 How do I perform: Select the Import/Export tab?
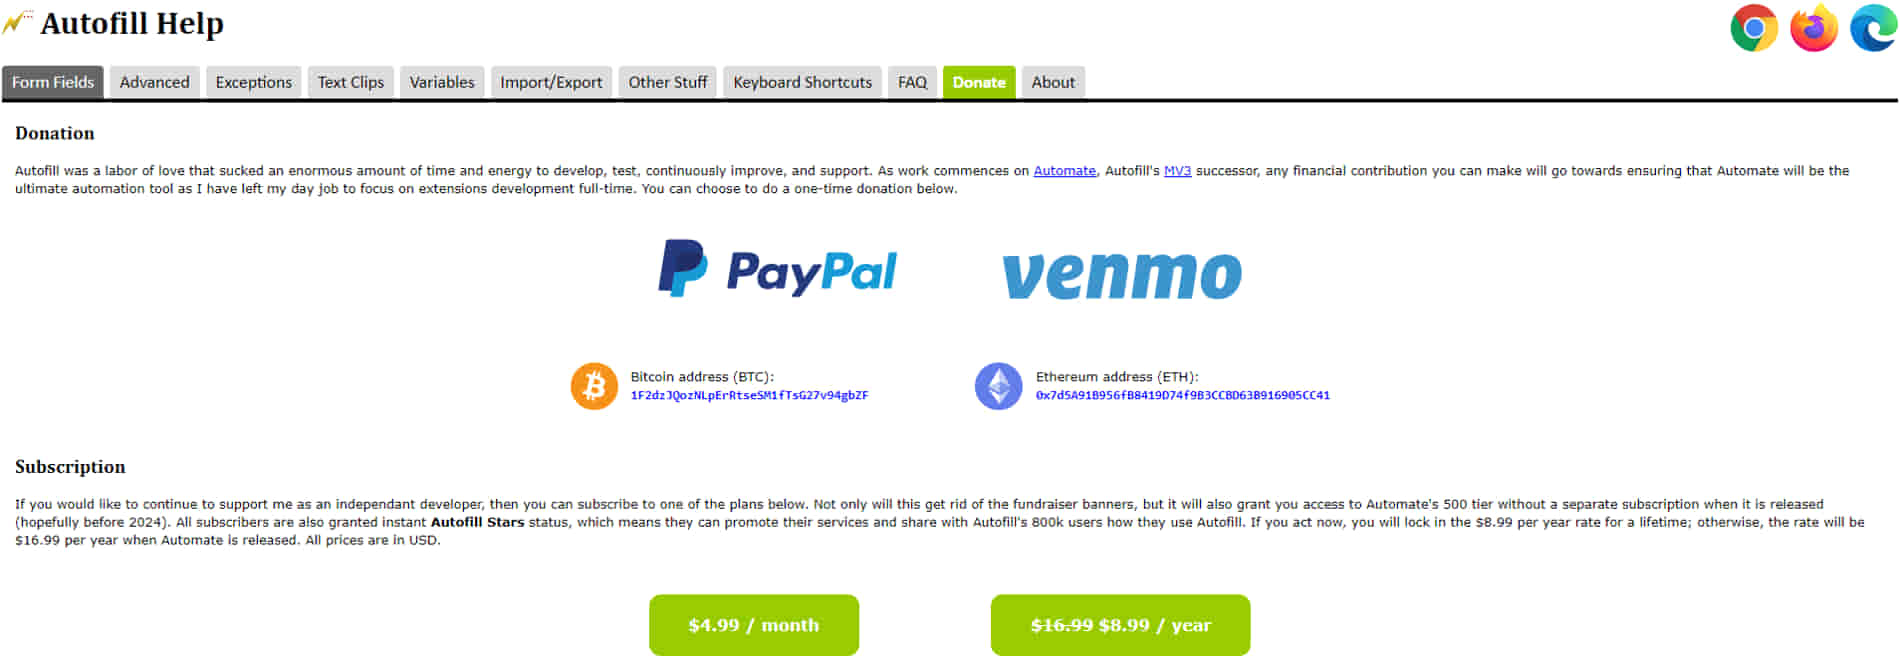(x=551, y=82)
